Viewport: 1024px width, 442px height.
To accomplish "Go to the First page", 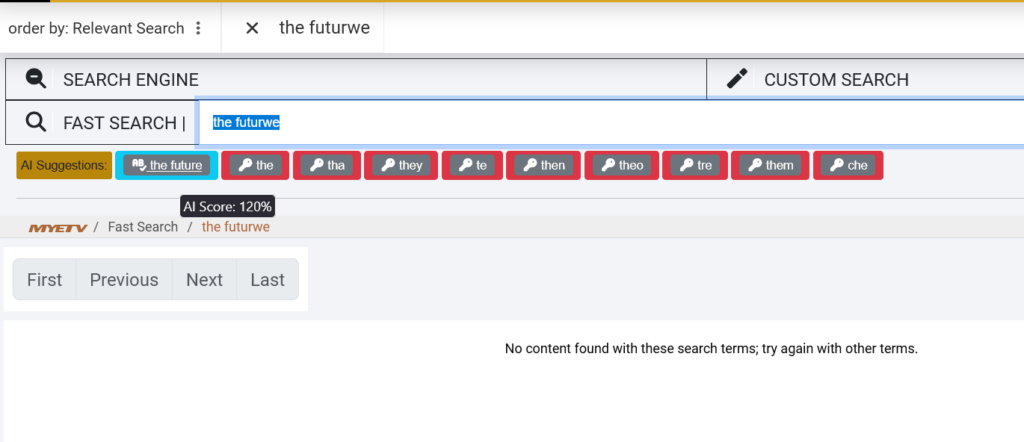I will [44, 280].
